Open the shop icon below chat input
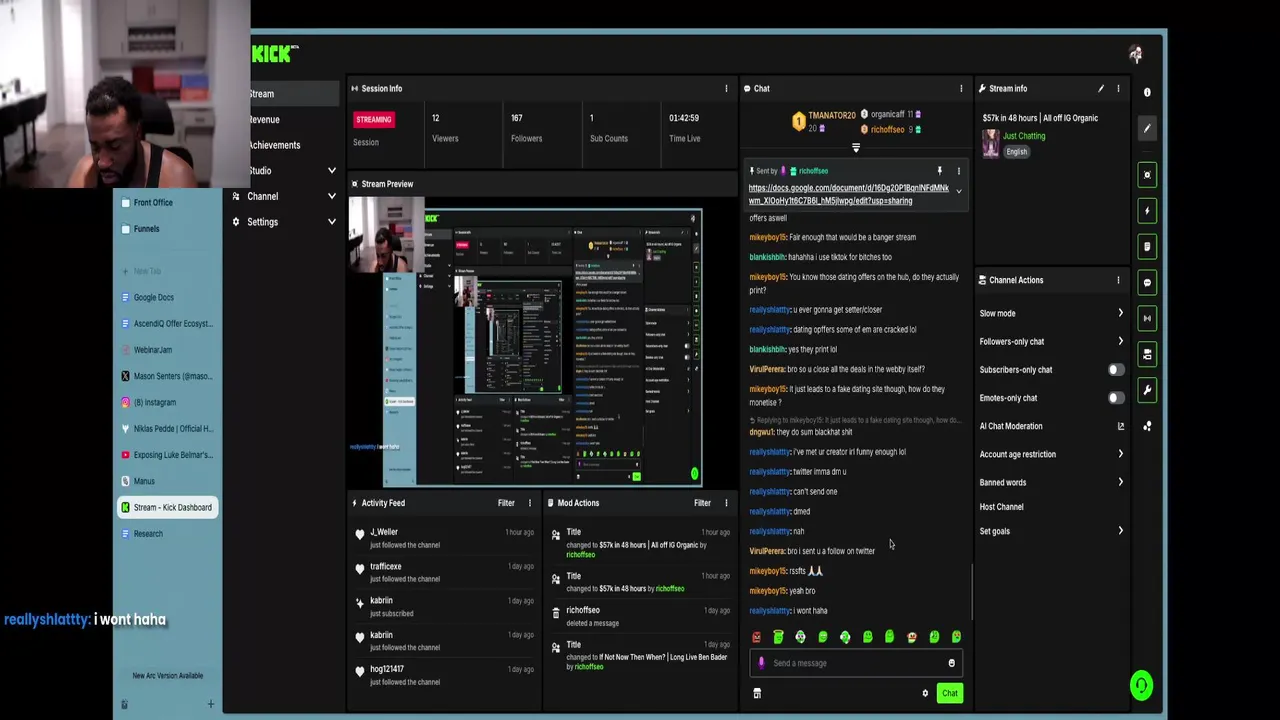Screen dimensions: 1280x720 coord(757,693)
